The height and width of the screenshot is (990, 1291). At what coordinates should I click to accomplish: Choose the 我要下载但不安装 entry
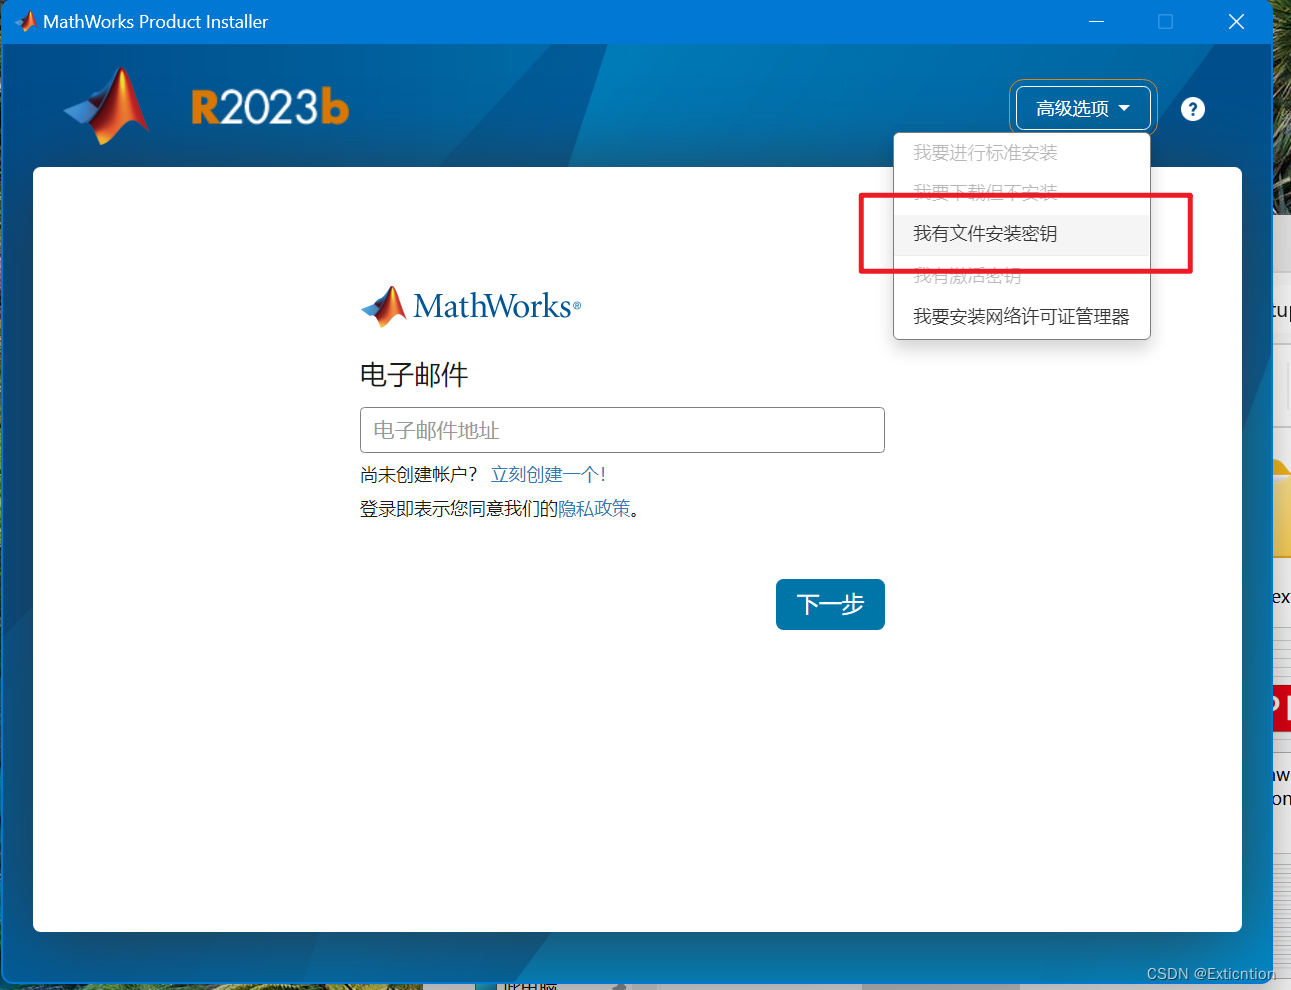coord(1021,192)
